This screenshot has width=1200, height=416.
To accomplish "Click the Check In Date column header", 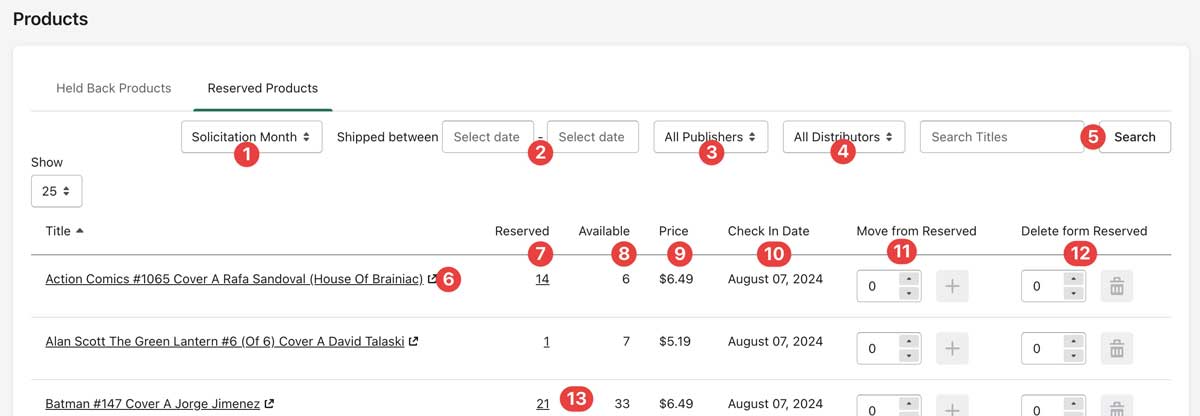I will click(x=769, y=231).
